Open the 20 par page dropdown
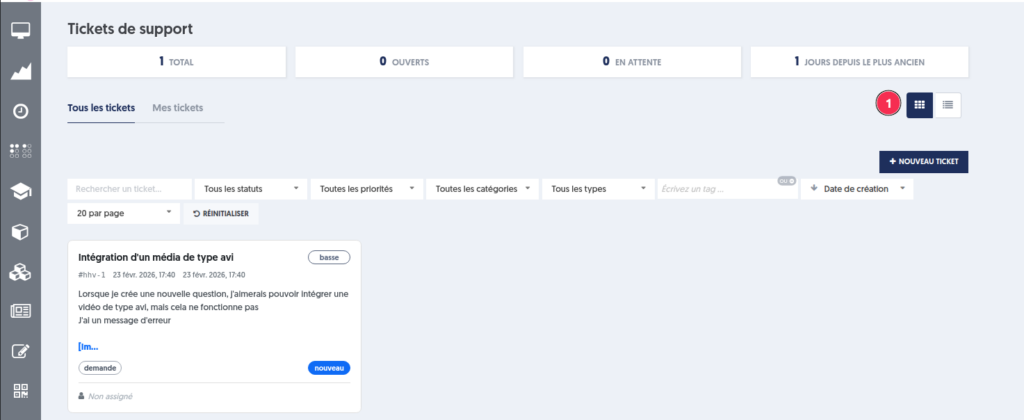 (122, 213)
